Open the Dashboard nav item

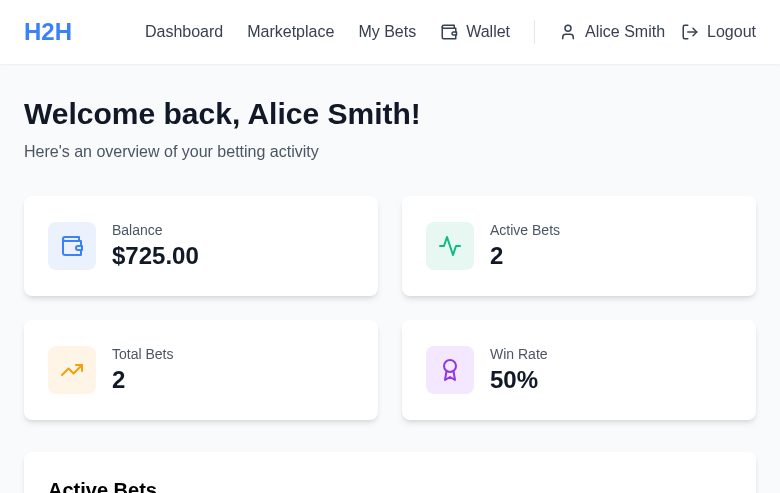184,32
